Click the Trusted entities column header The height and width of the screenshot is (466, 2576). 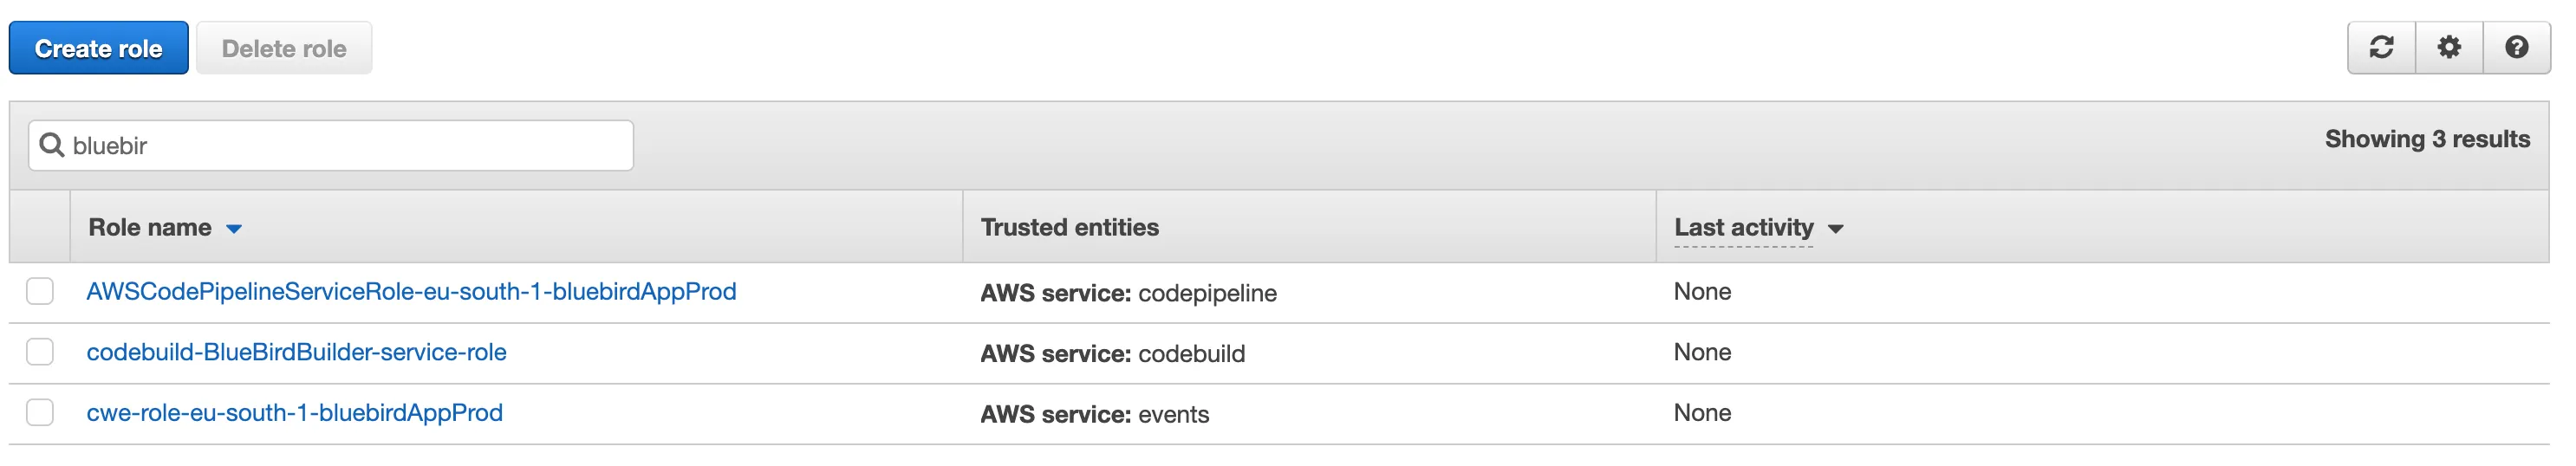pos(1069,228)
